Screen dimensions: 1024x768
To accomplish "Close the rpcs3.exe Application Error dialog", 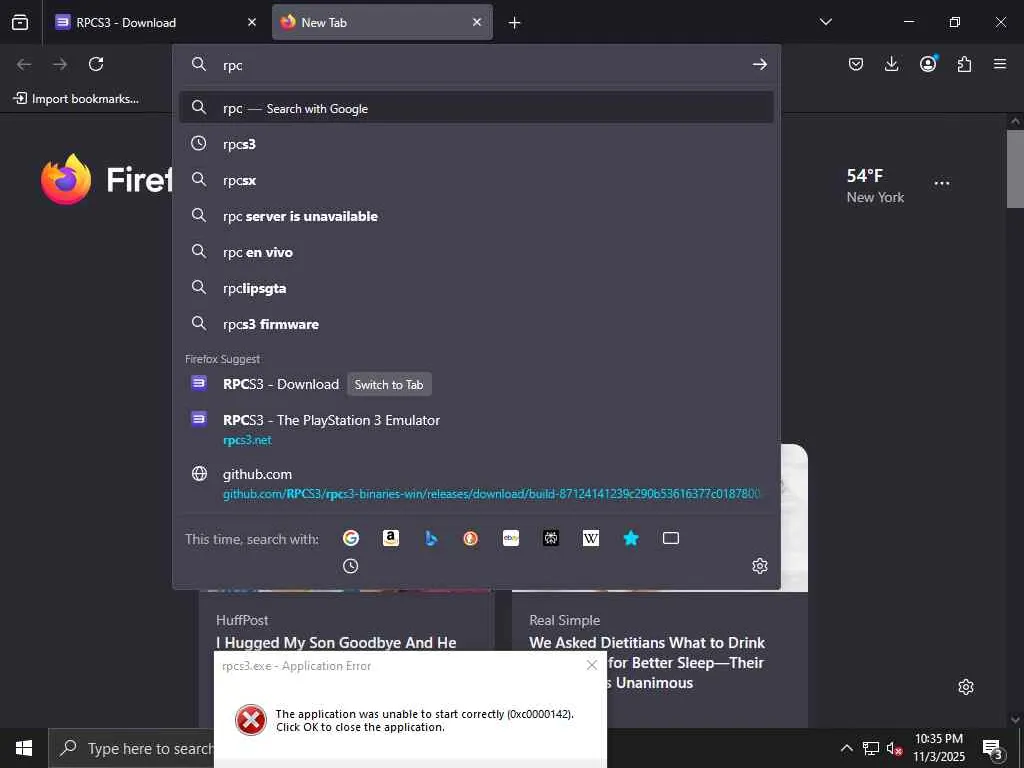I will tap(592, 665).
